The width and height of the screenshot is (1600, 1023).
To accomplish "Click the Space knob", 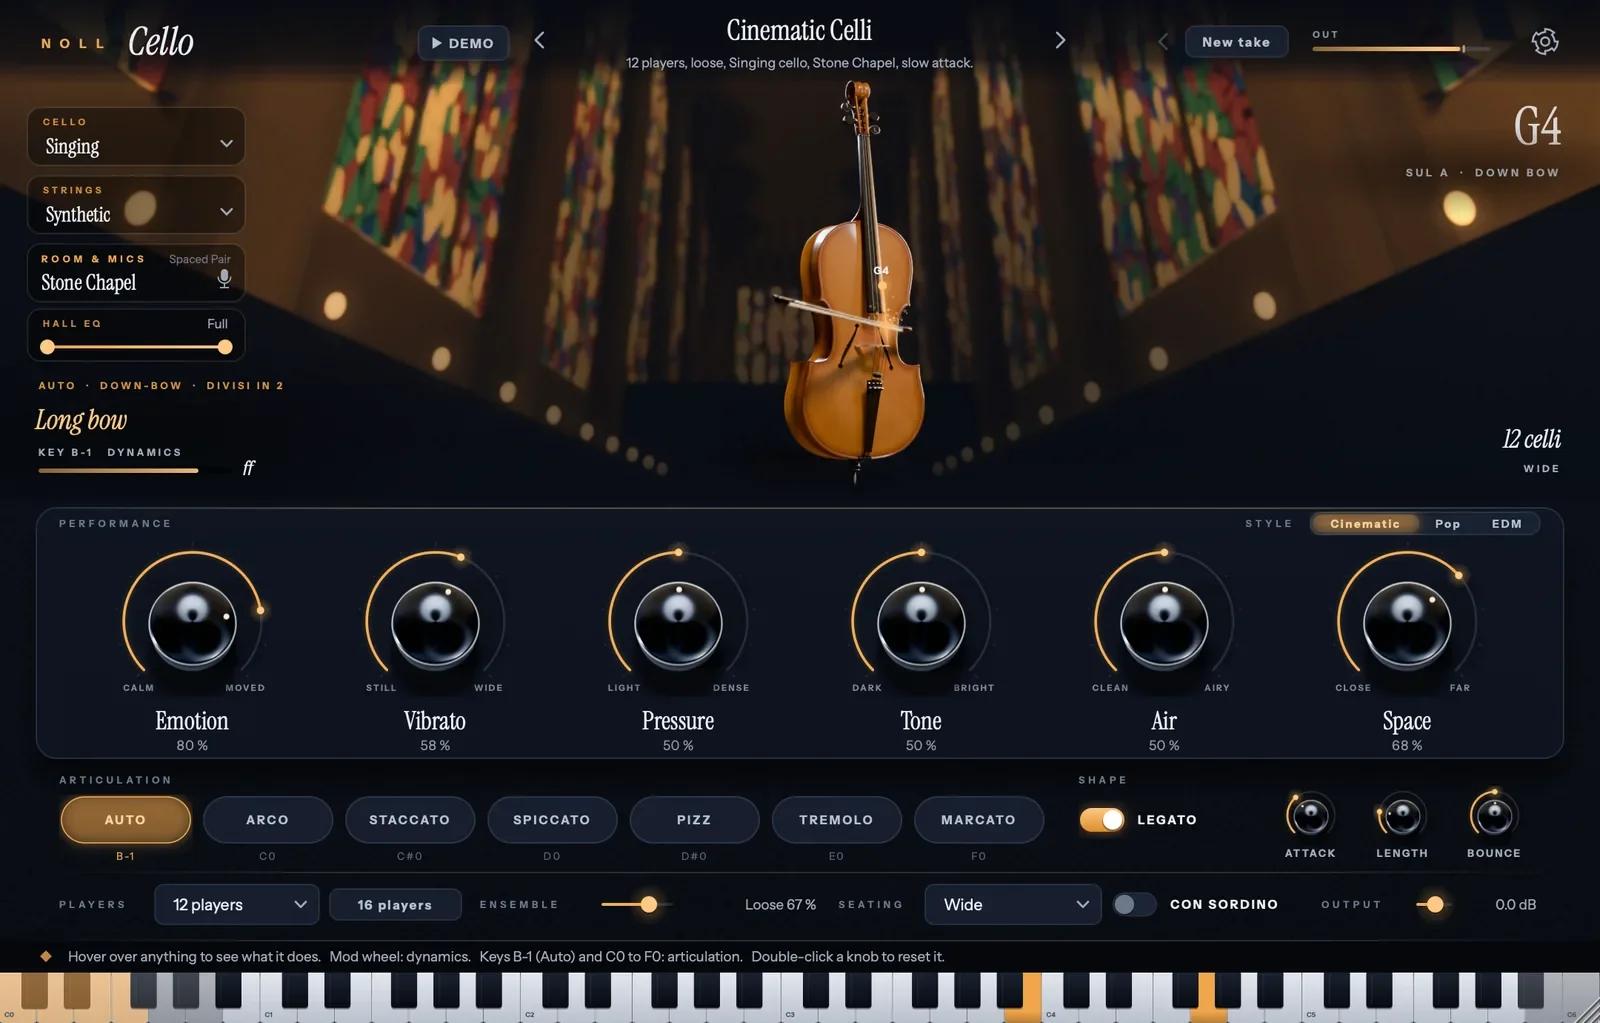I will [x=1407, y=624].
